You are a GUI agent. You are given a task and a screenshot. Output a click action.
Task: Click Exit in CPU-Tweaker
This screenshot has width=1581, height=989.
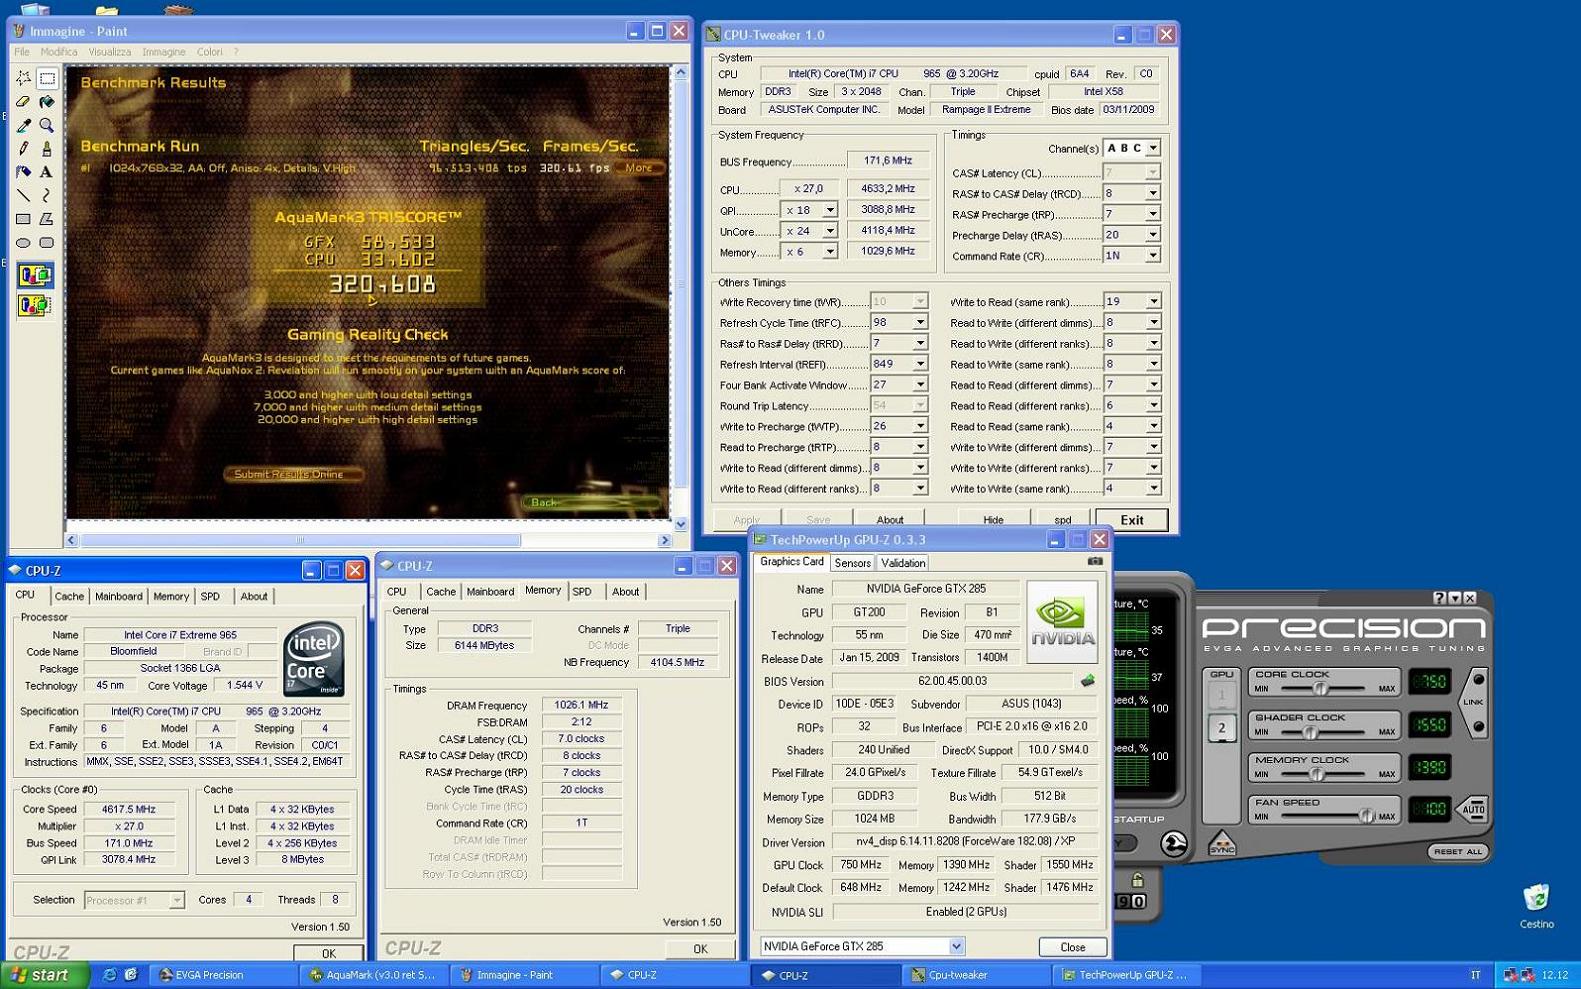coord(1131,520)
